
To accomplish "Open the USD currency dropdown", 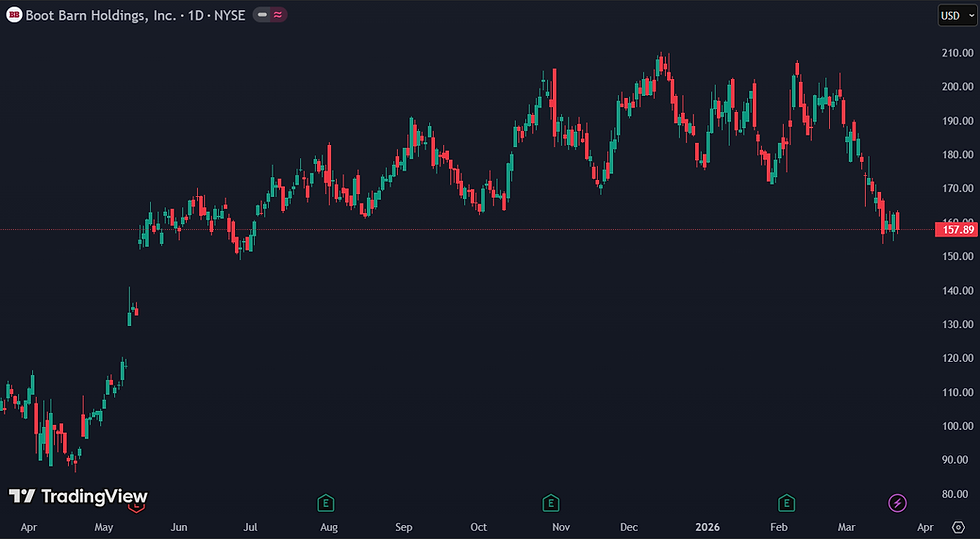I will [956, 16].
